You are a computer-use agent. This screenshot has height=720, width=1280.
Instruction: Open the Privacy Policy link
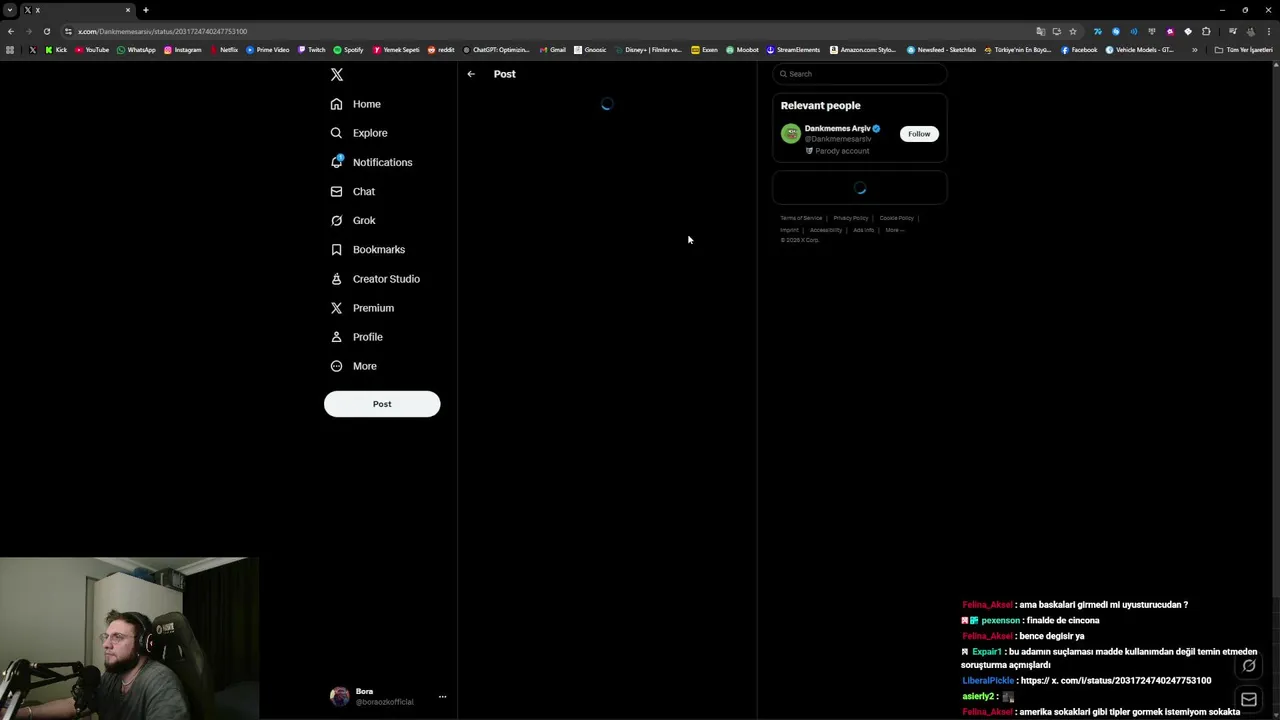point(851,218)
